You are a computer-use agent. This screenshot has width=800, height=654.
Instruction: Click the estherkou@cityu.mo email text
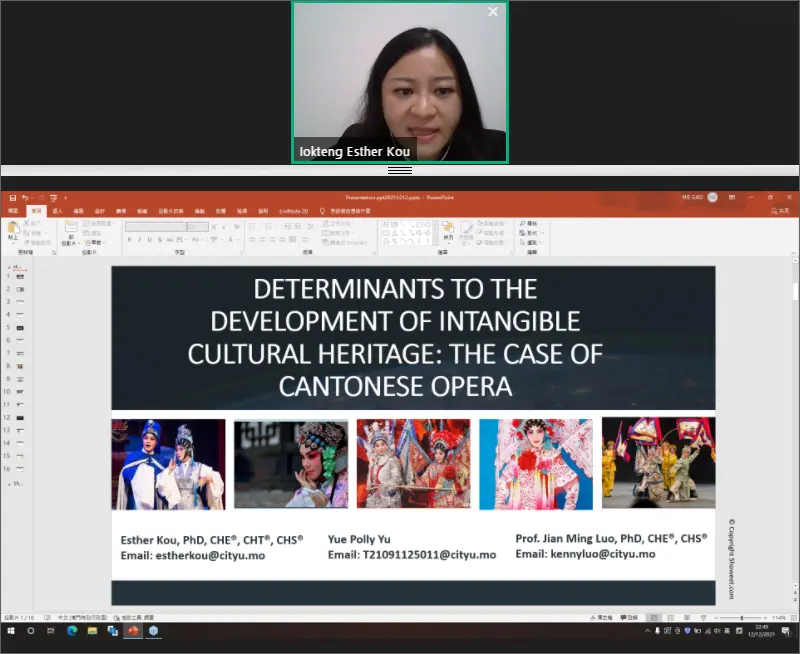[211, 555]
